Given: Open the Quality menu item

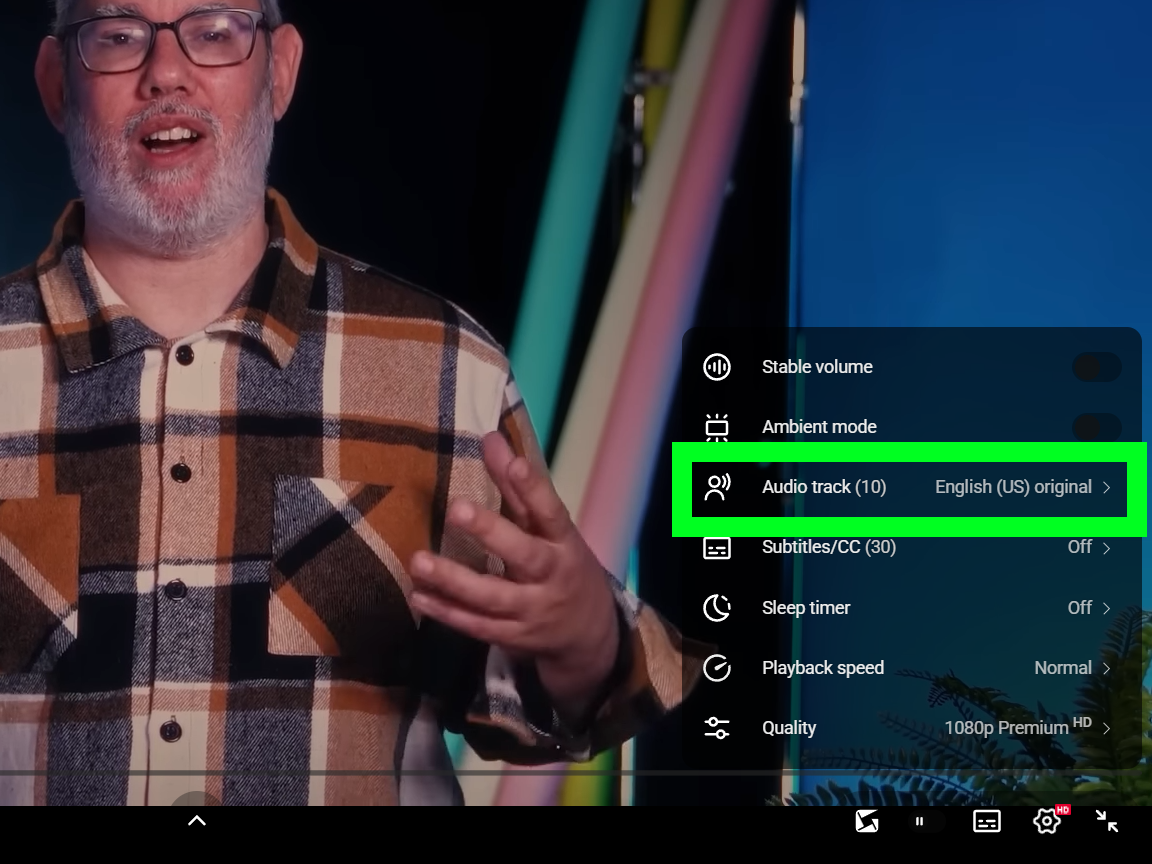Looking at the screenshot, I should click(911, 728).
